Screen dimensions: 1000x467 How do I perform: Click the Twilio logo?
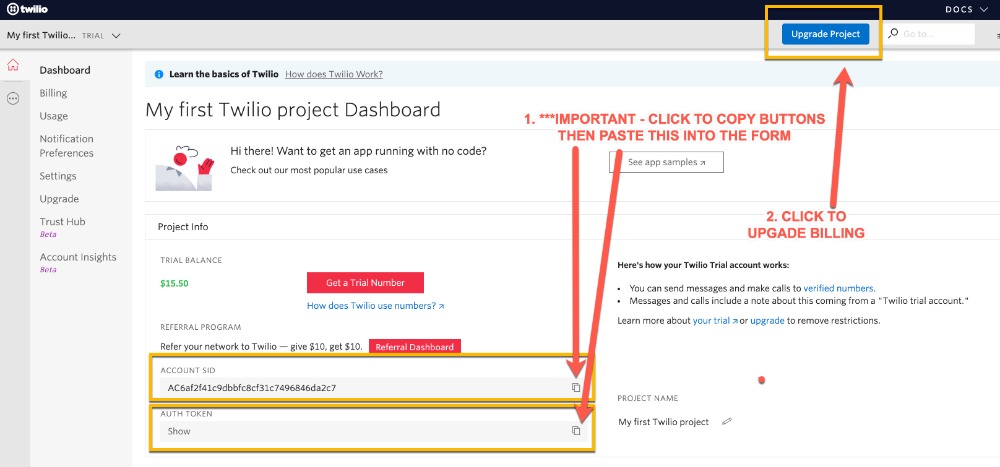point(27,10)
